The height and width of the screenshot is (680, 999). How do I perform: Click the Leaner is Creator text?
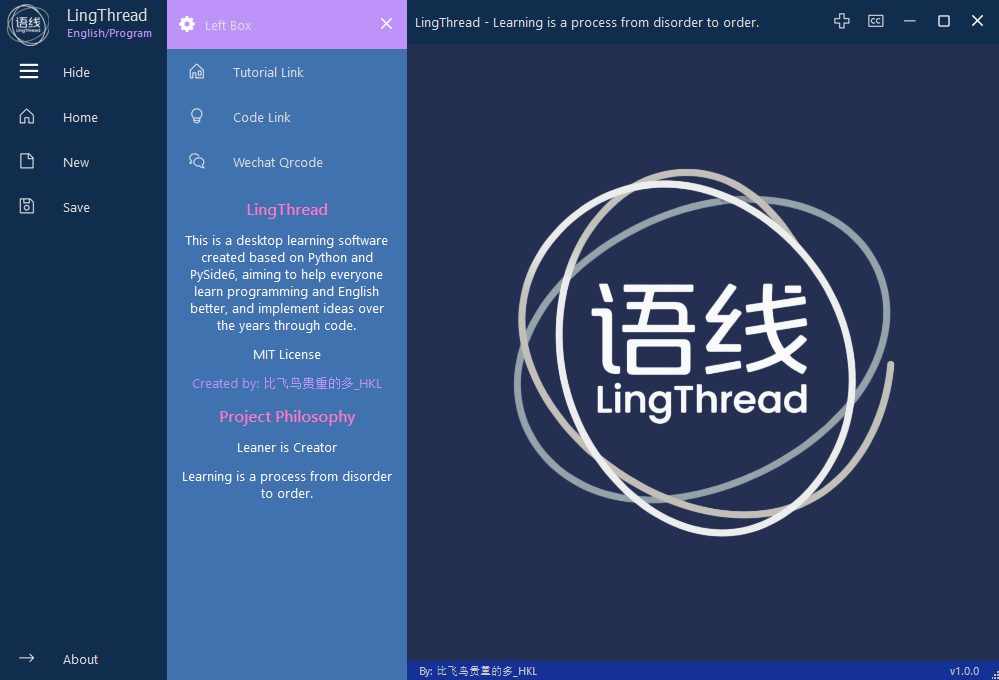tap(287, 447)
